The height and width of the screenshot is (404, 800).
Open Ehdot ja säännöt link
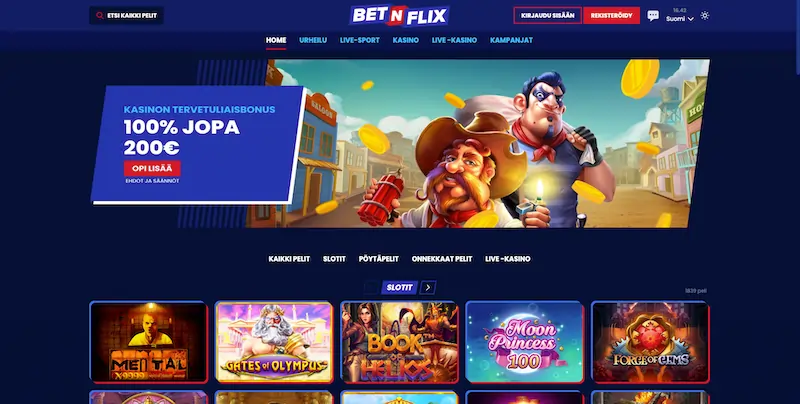(x=152, y=181)
